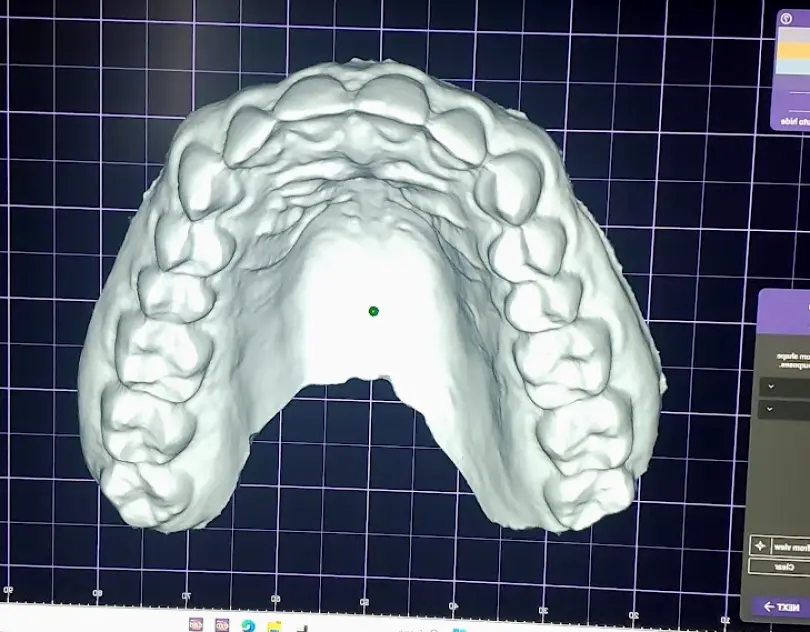The image size is (810, 632).
Task: Click the 'from view' button
Action: (x=791, y=547)
